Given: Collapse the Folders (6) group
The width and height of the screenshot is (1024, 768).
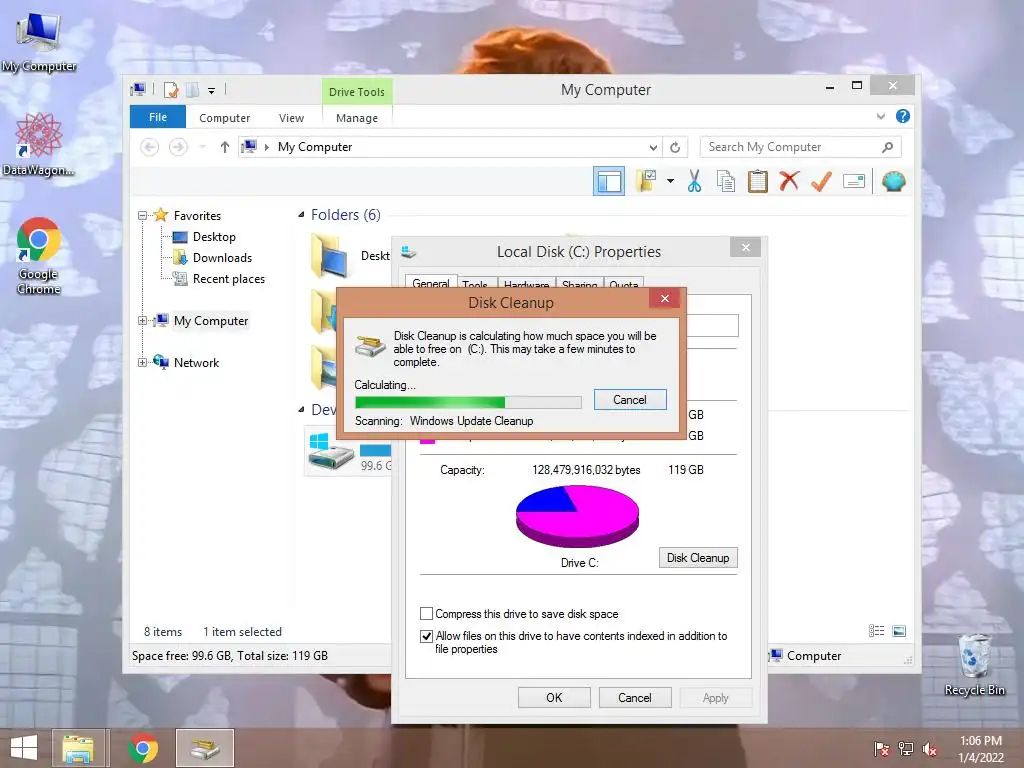Looking at the screenshot, I should (301, 215).
